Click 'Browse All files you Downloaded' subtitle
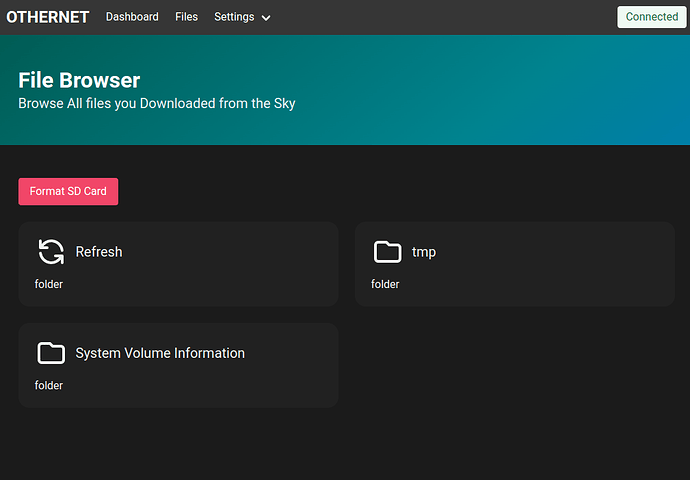Image resolution: width=690 pixels, height=480 pixels. pyautogui.click(x=157, y=103)
